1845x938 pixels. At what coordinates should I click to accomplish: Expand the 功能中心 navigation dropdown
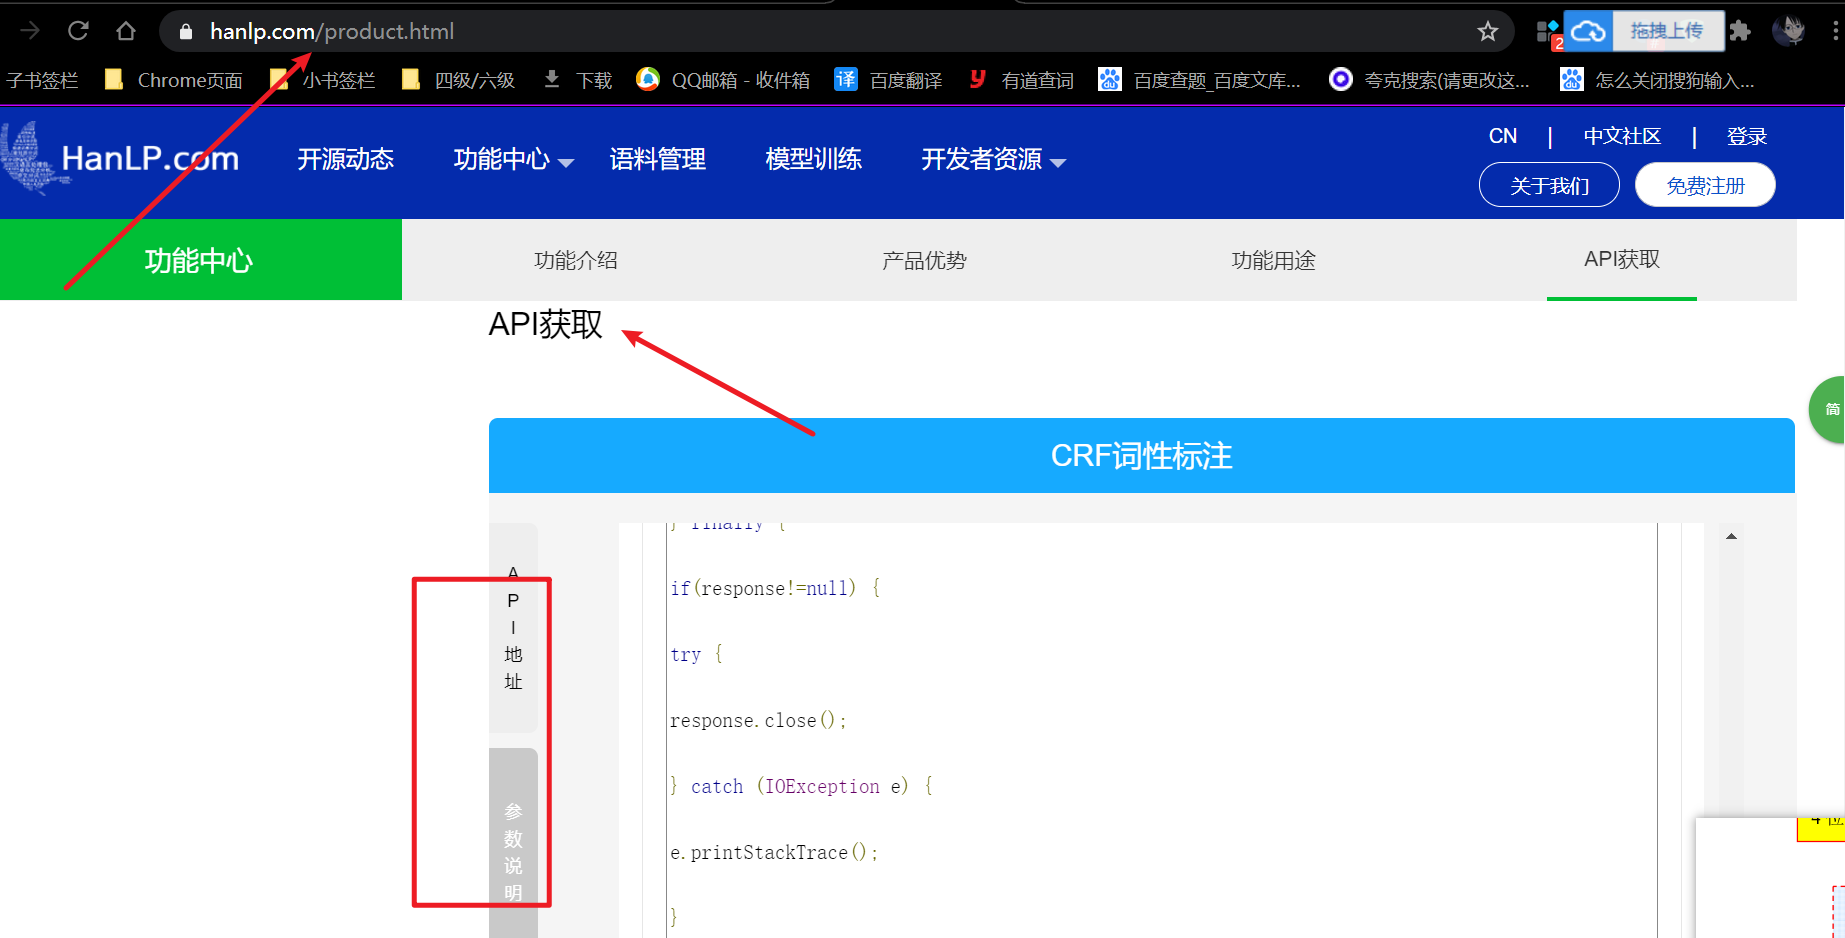(x=511, y=159)
